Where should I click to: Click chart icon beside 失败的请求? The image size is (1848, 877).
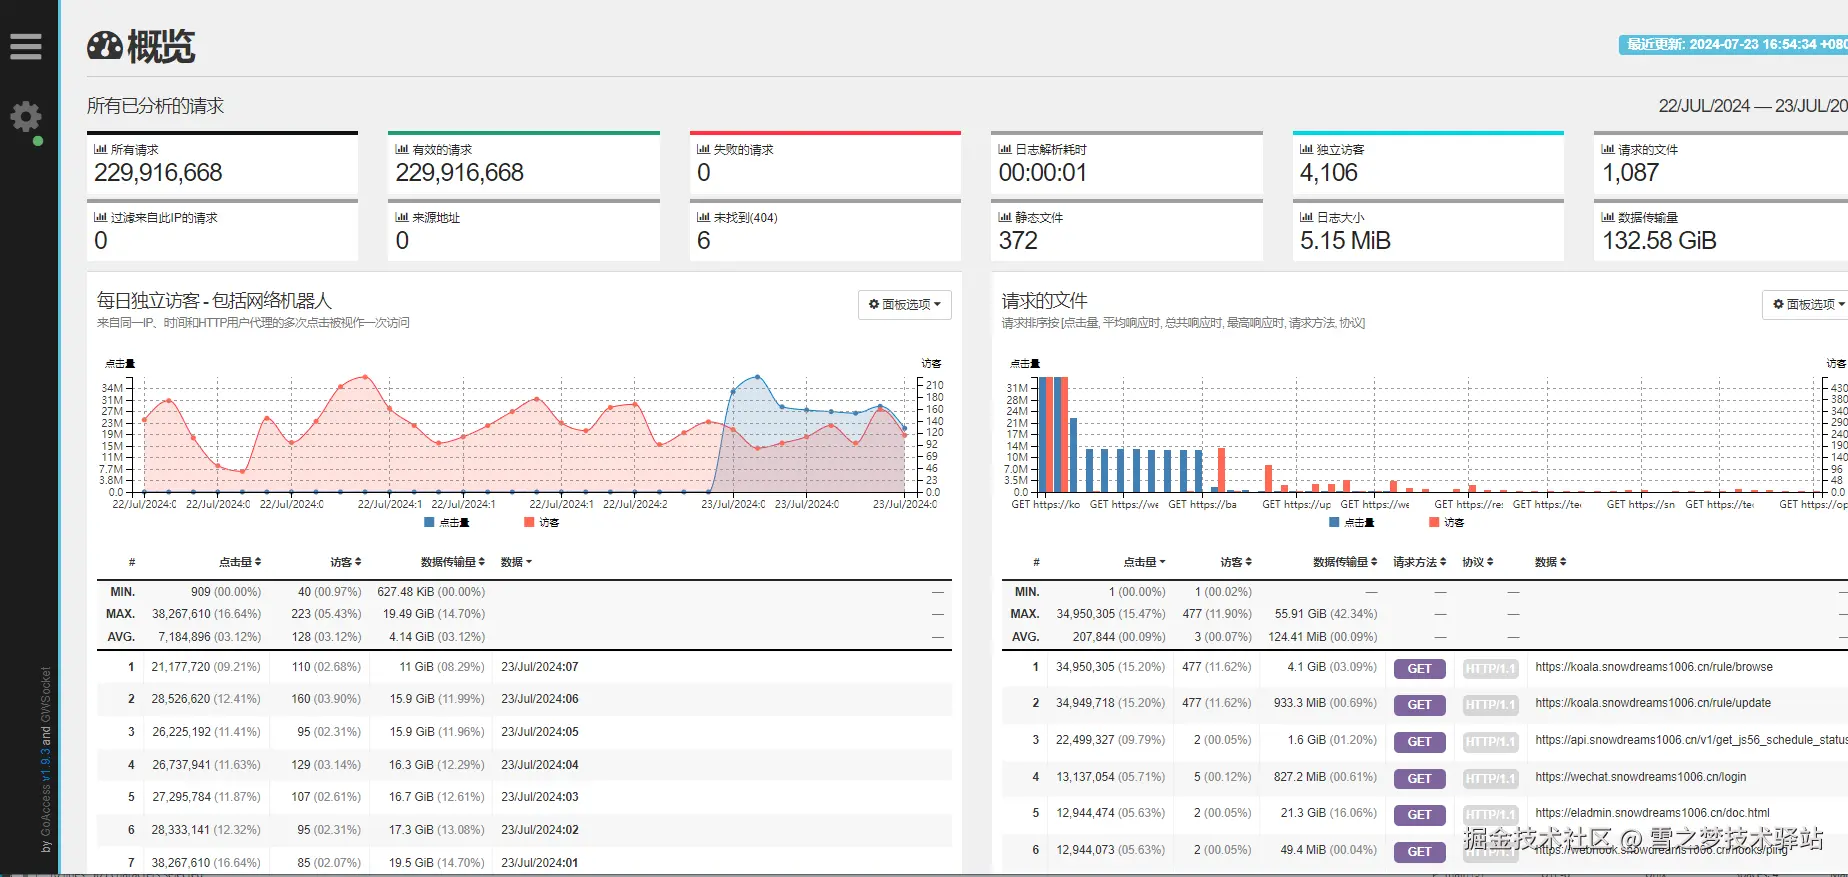click(703, 149)
